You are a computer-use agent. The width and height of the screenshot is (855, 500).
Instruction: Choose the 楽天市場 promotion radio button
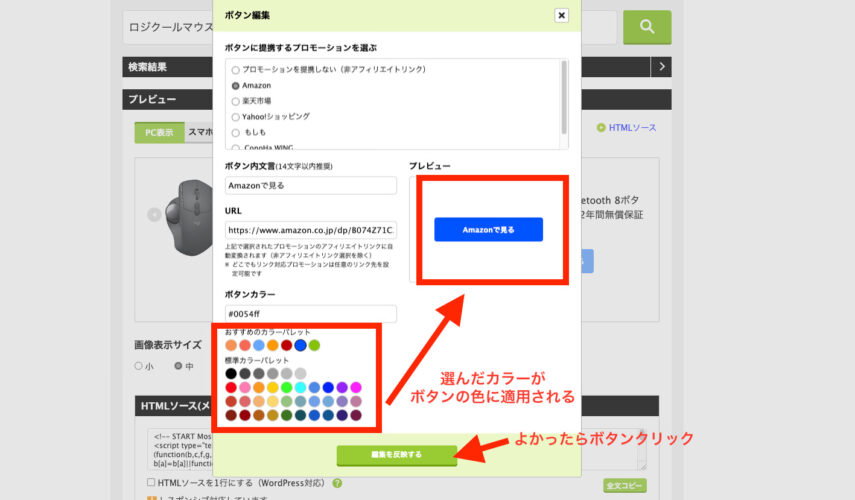coord(236,101)
